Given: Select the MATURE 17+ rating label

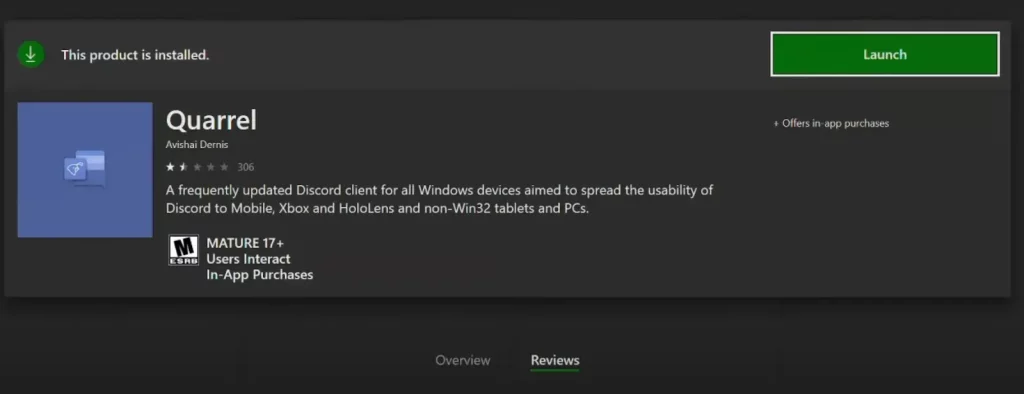Looking at the screenshot, I should 245,243.
